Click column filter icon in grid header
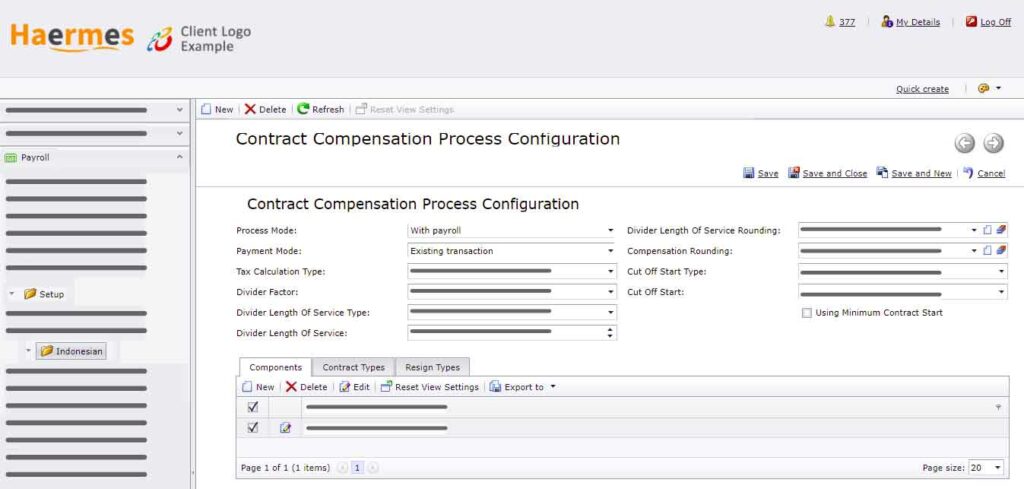 pyautogui.click(x=998, y=407)
